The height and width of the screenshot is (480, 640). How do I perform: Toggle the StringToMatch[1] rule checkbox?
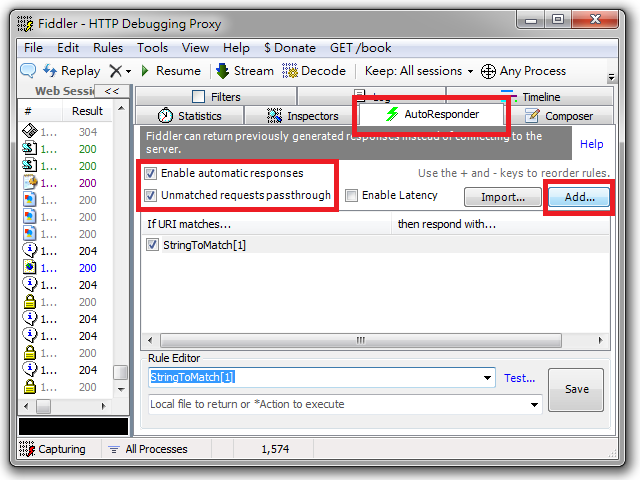(152, 245)
